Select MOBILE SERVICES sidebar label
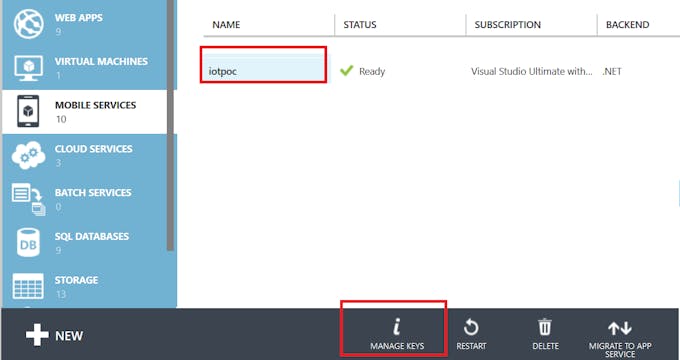The image size is (680, 360). [95, 105]
